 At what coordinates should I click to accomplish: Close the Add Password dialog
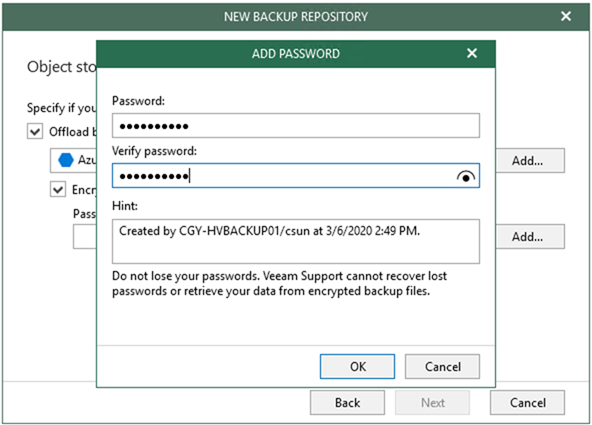tap(472, 53)
